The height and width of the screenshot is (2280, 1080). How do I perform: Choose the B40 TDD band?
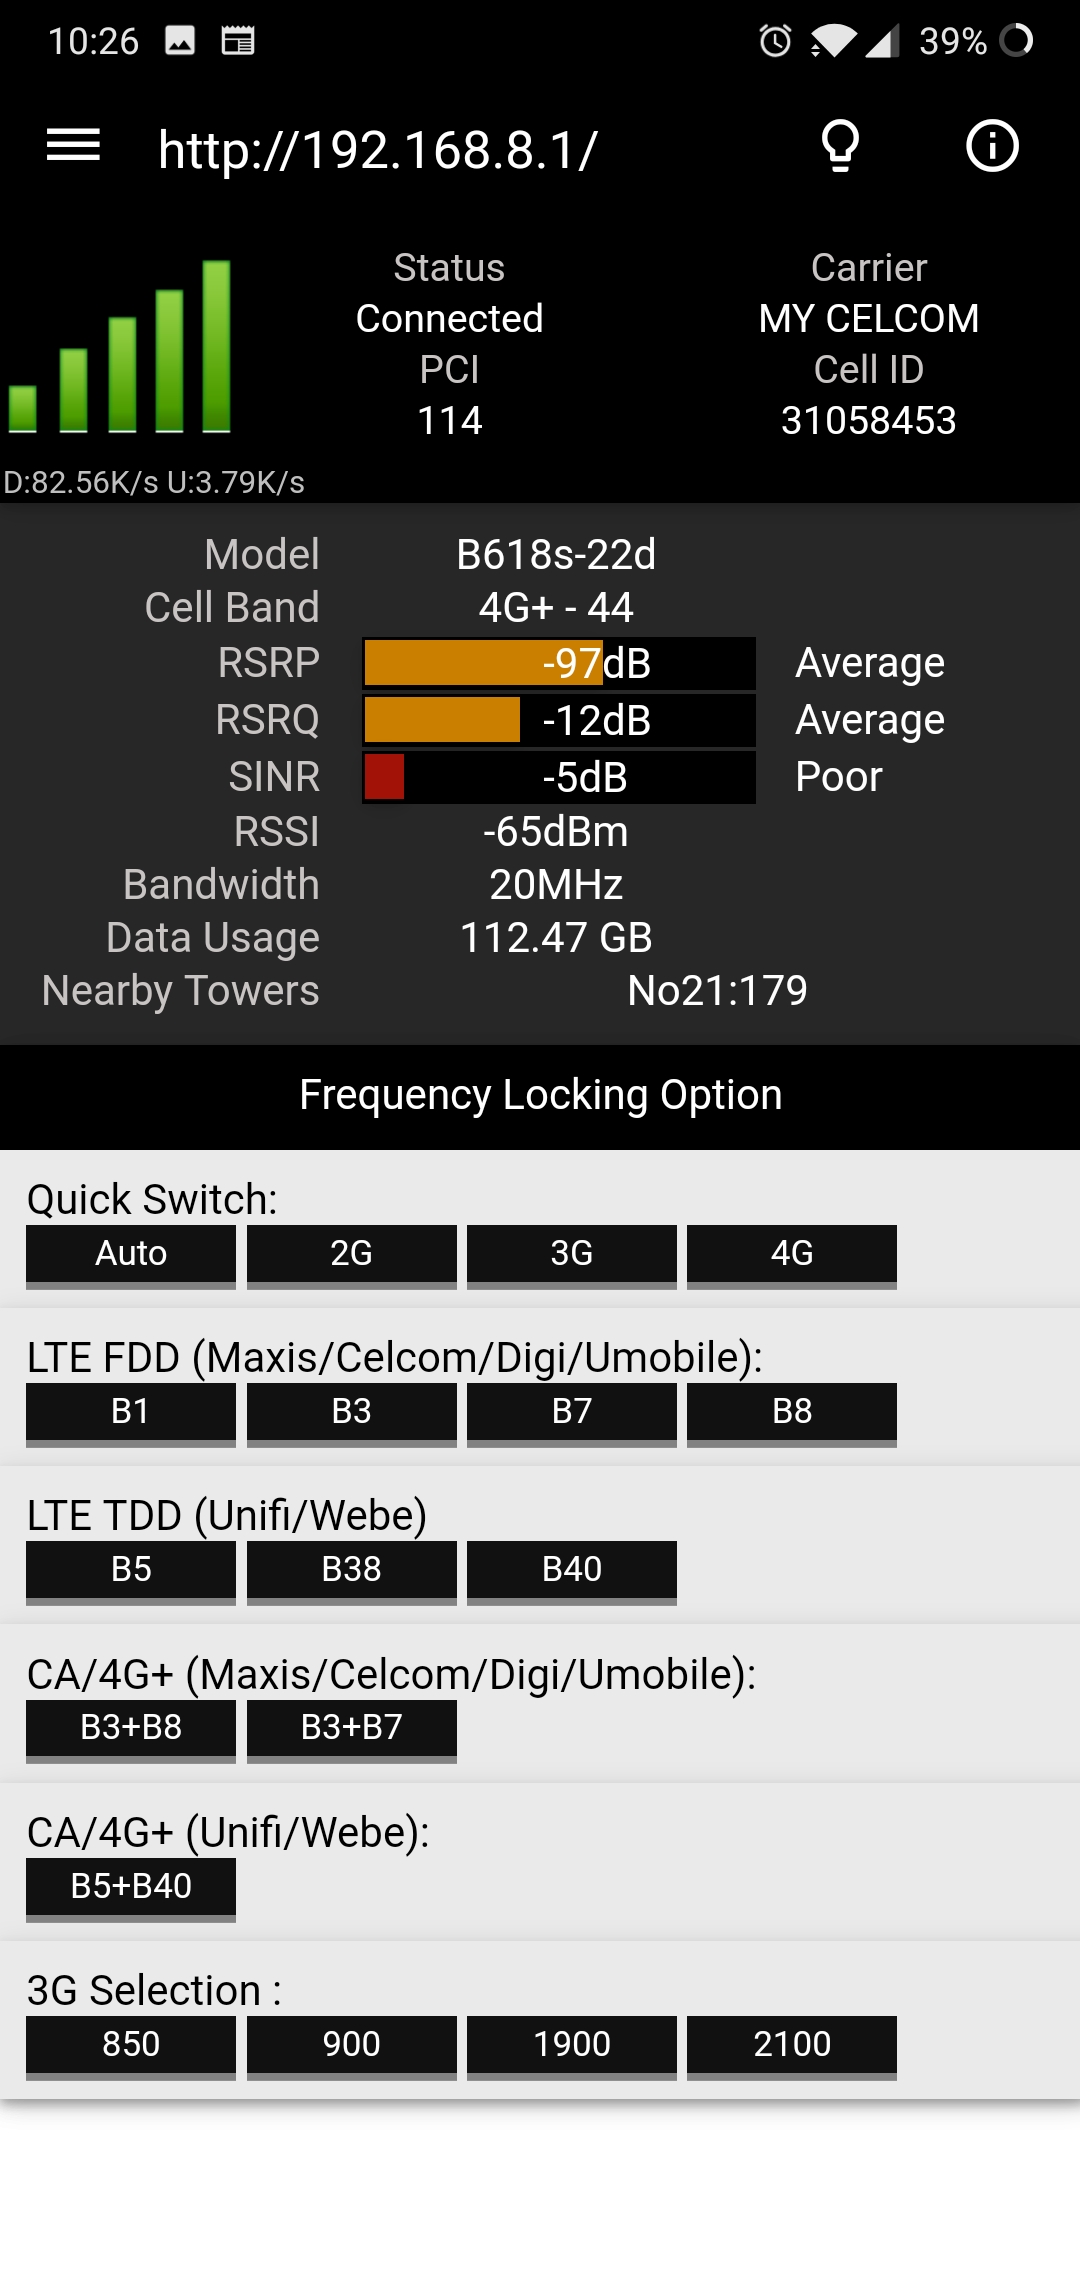pos(572,1572)
